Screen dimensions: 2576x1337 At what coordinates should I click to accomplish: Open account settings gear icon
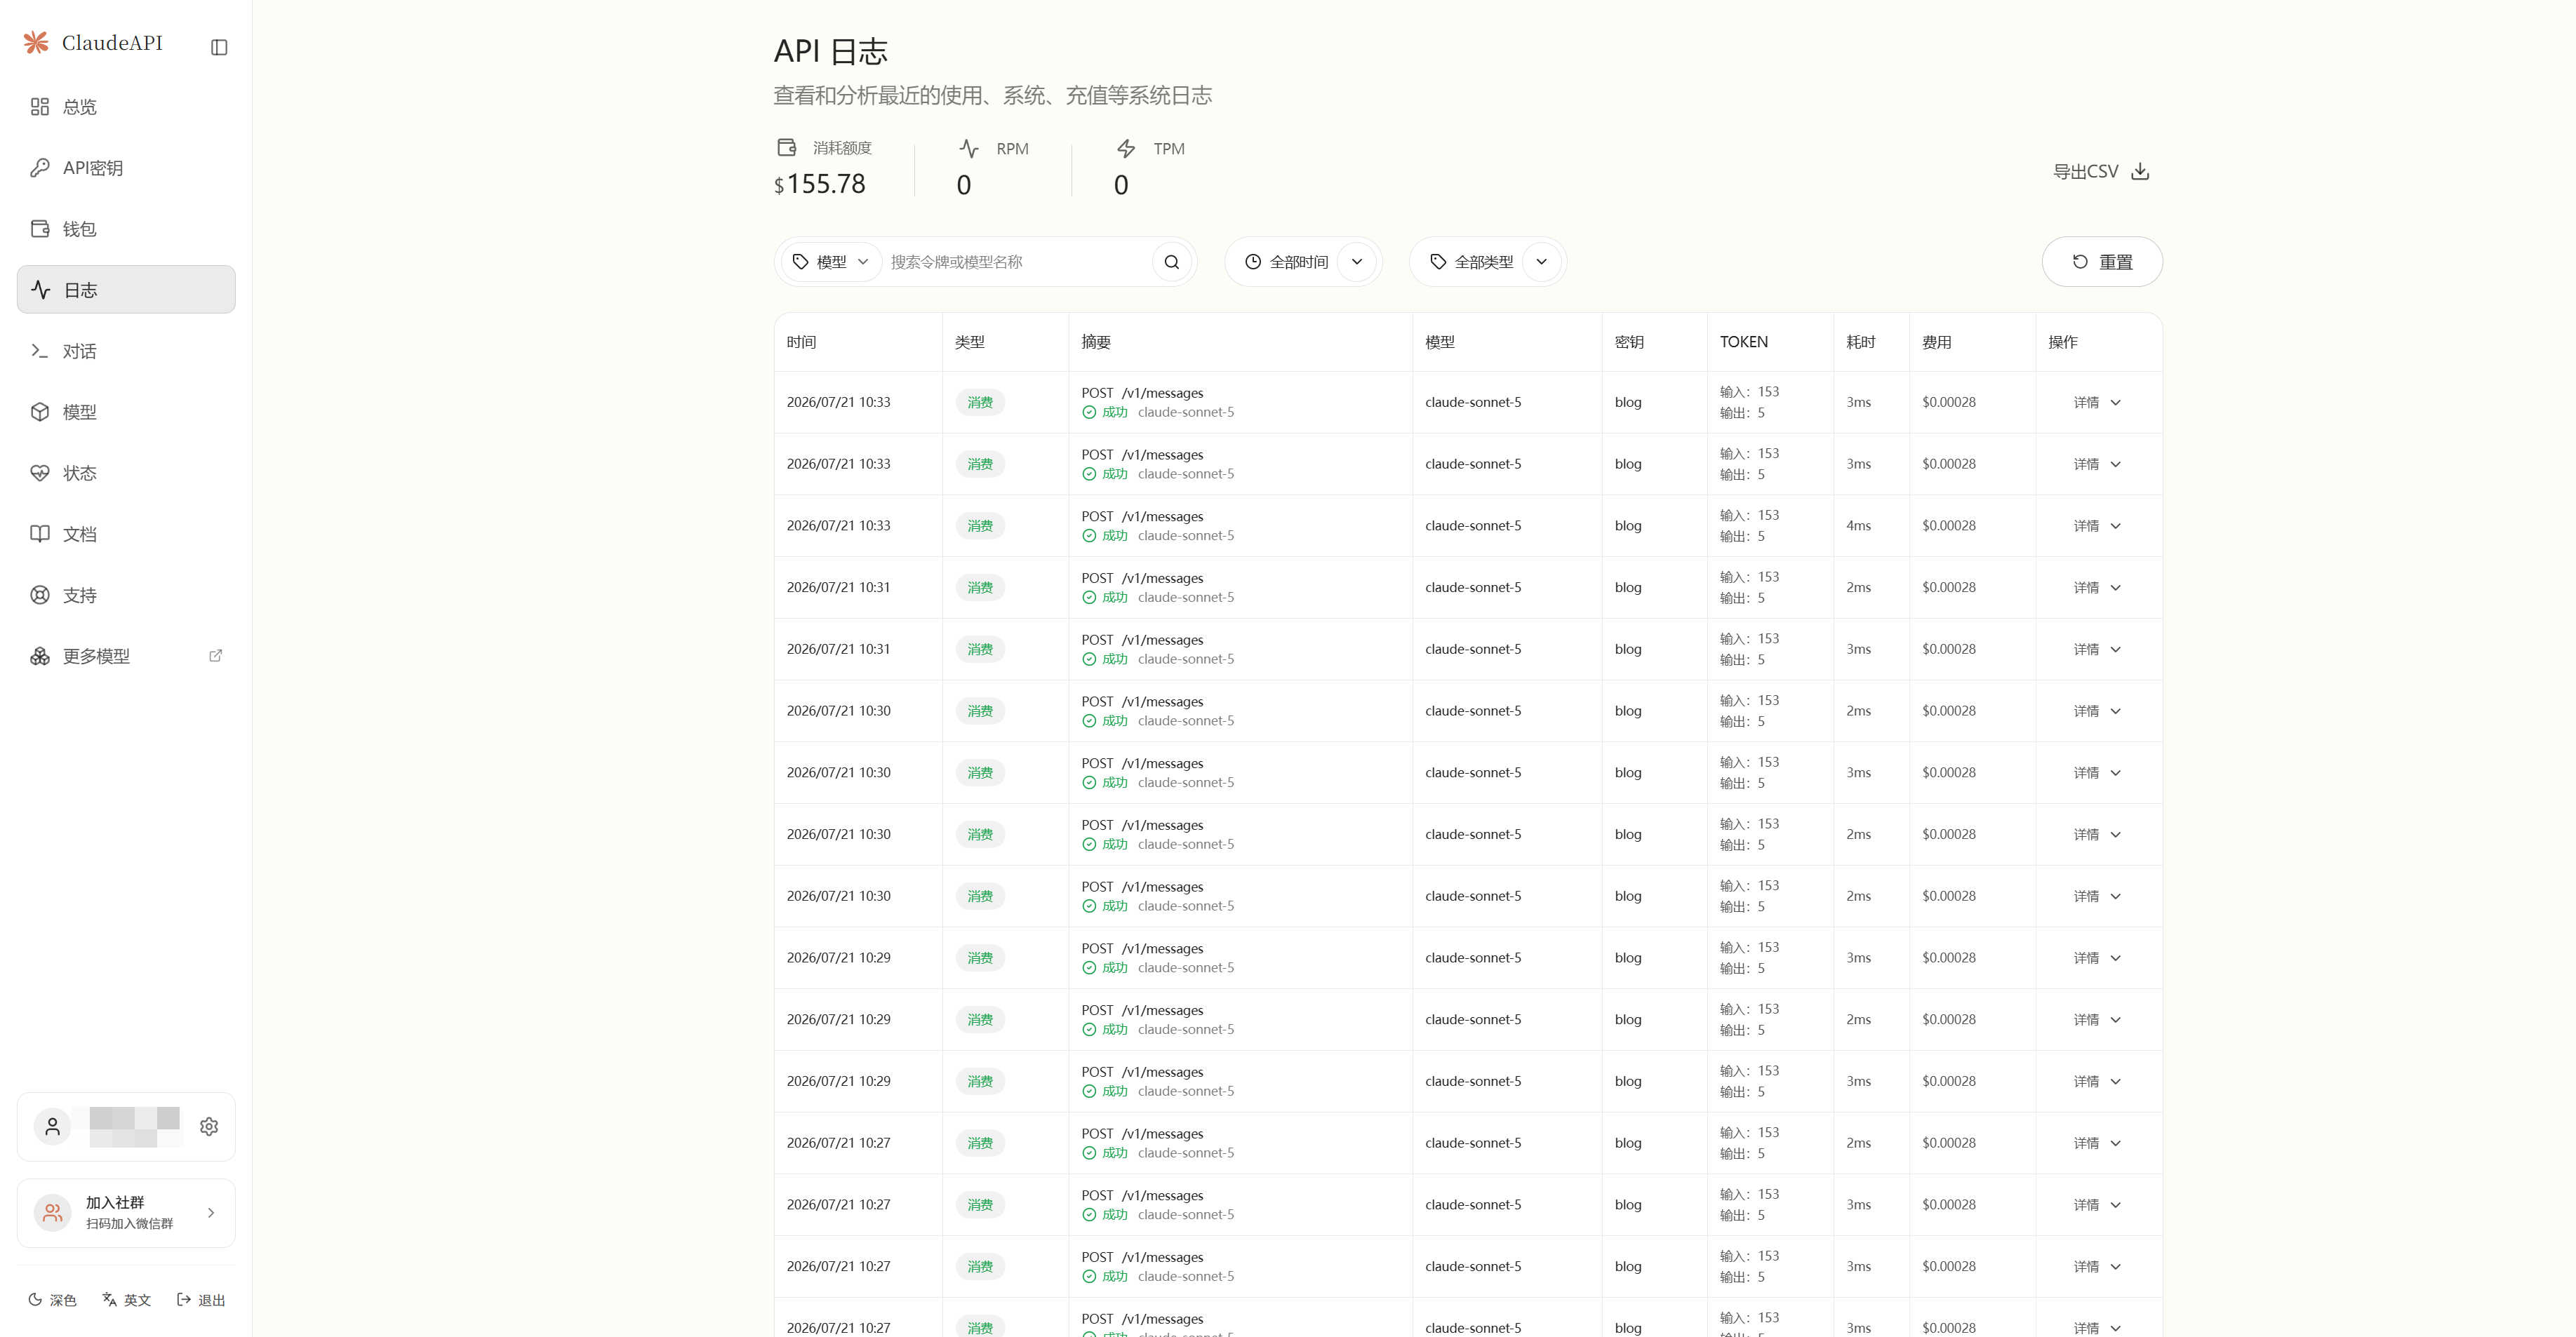point(209,1127)
